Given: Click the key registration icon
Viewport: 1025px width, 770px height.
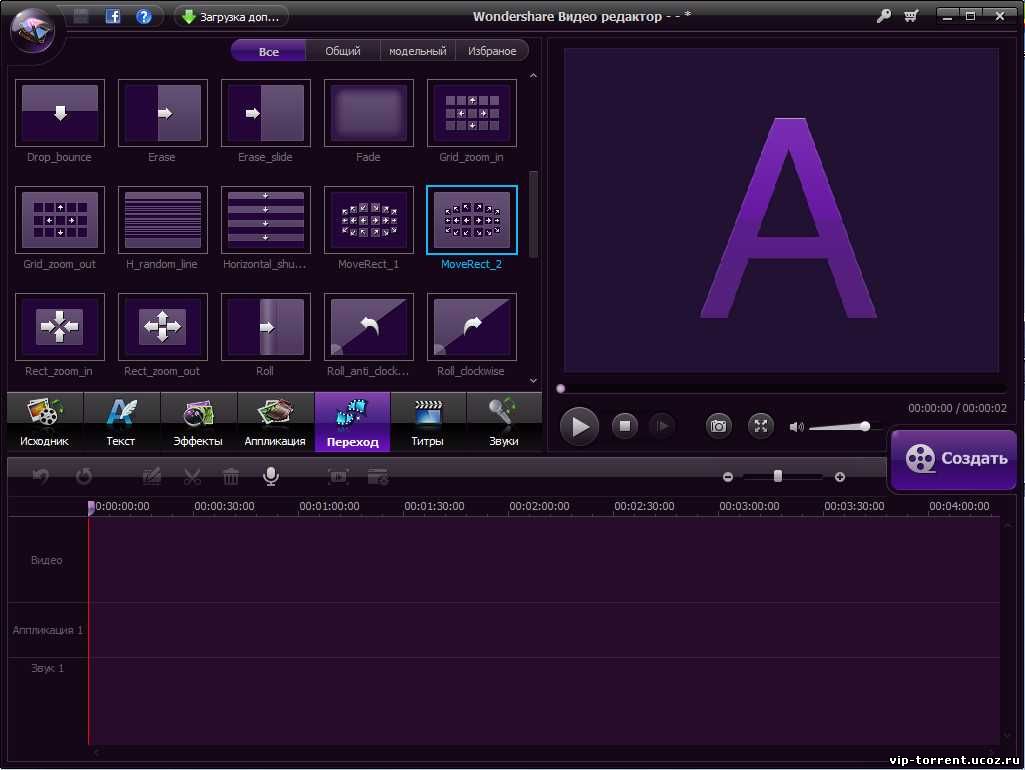Looking at the screenshot, I should 884,16.
